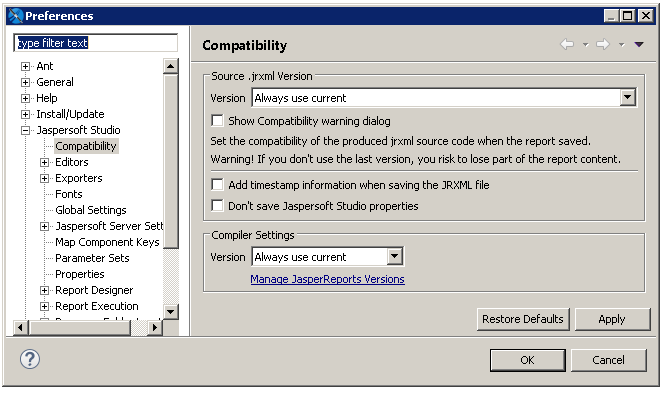Open the Compiler Settings Version dropdown
Viewport: 665px width, 393px height.
[x=394, y=256]
